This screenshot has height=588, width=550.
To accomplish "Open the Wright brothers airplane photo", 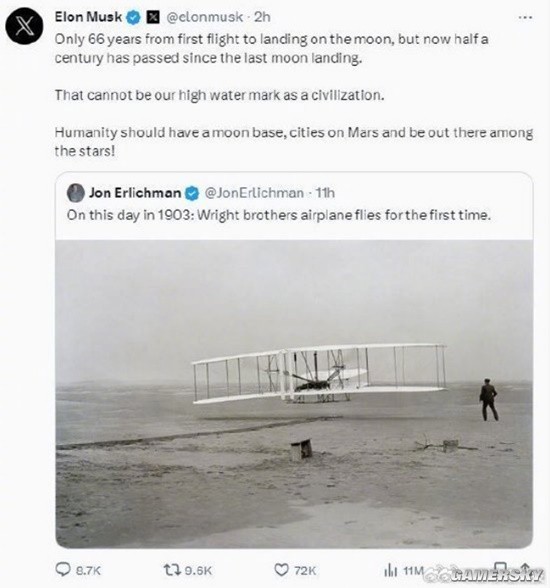I will pyautogui.click(x=294, y=393).
